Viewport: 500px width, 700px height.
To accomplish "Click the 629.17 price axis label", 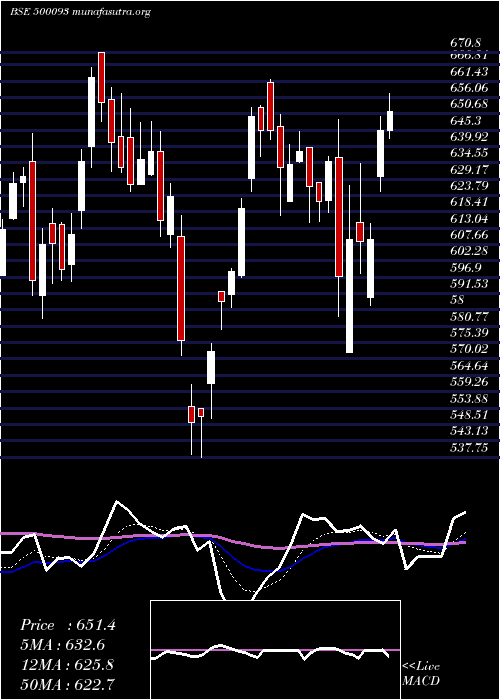I will pos(469,170).
